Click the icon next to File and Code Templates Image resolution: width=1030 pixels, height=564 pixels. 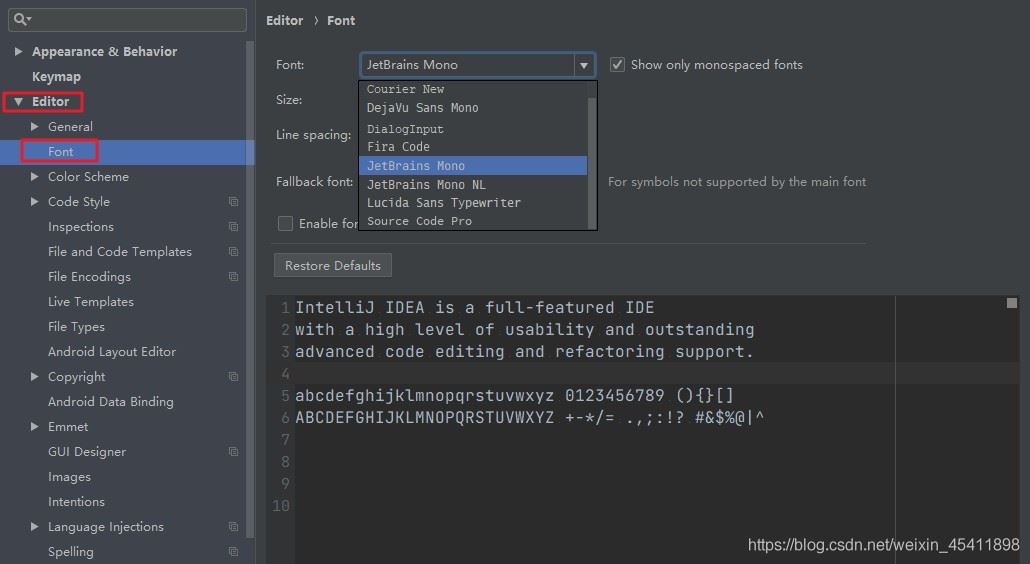tap(233, 252)
